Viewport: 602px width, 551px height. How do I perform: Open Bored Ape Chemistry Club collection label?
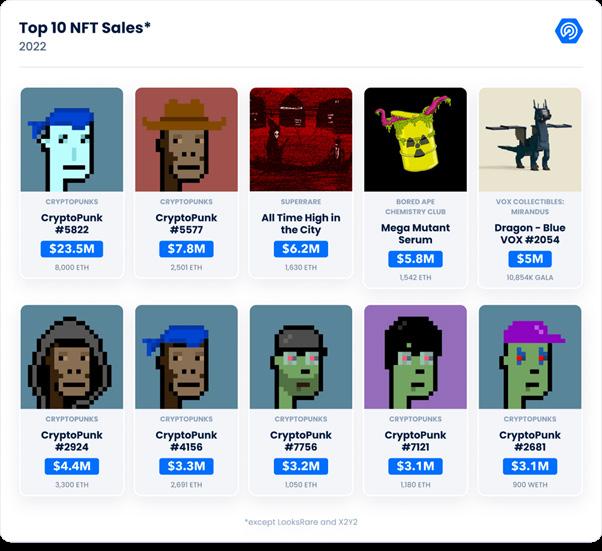(415, 207)
